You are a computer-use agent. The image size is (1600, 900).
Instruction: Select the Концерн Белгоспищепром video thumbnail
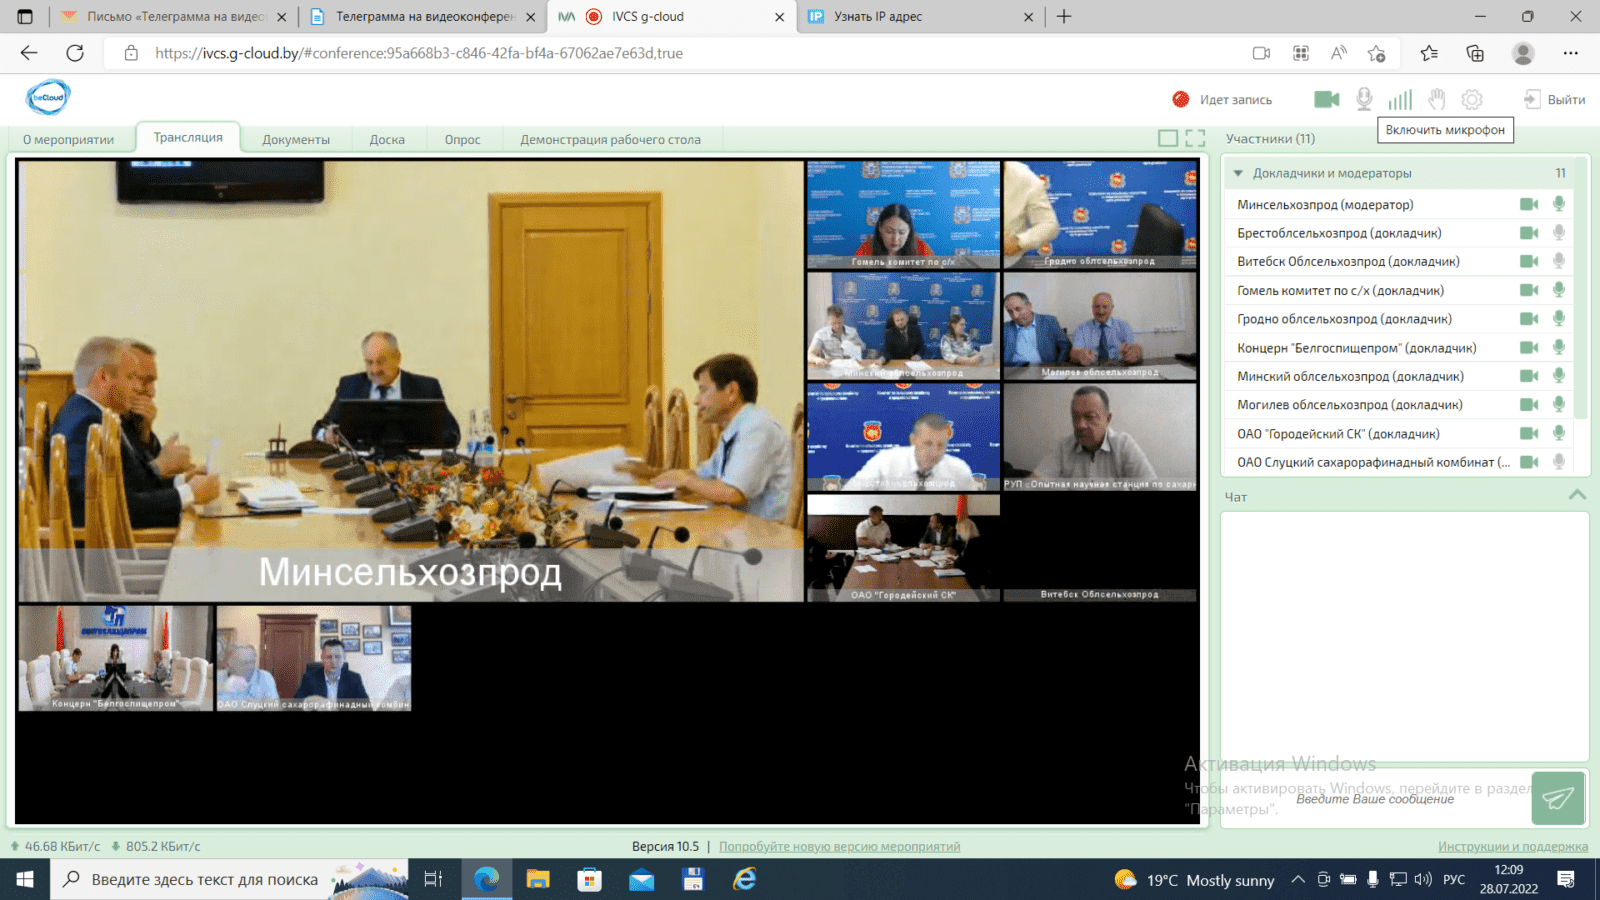tap(115, 657)
